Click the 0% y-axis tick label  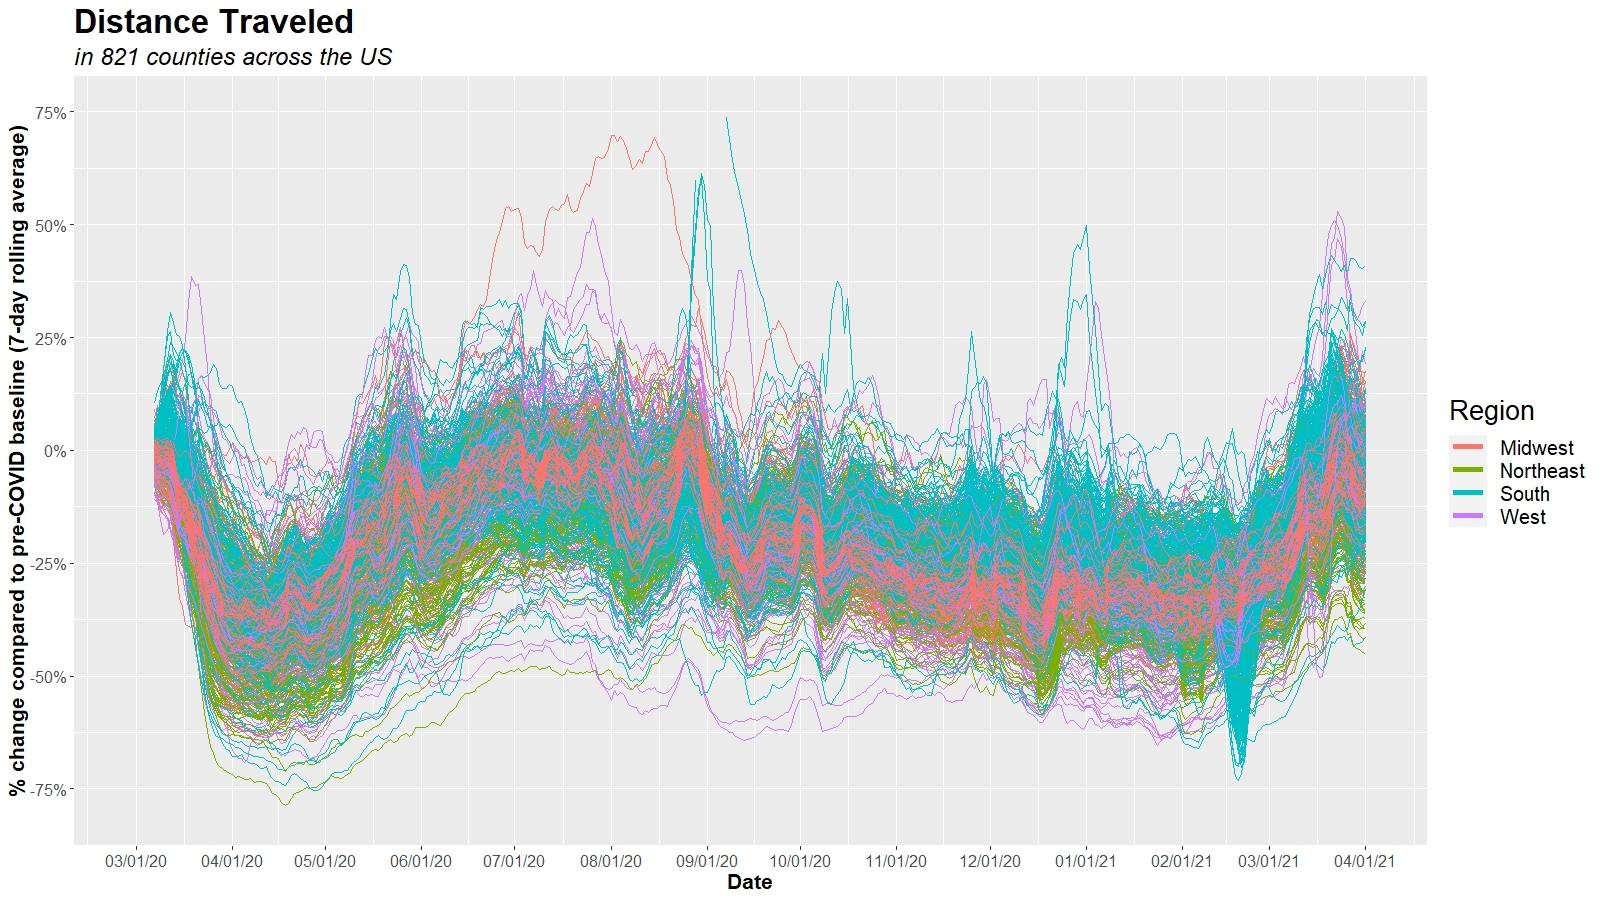(55, 451)
